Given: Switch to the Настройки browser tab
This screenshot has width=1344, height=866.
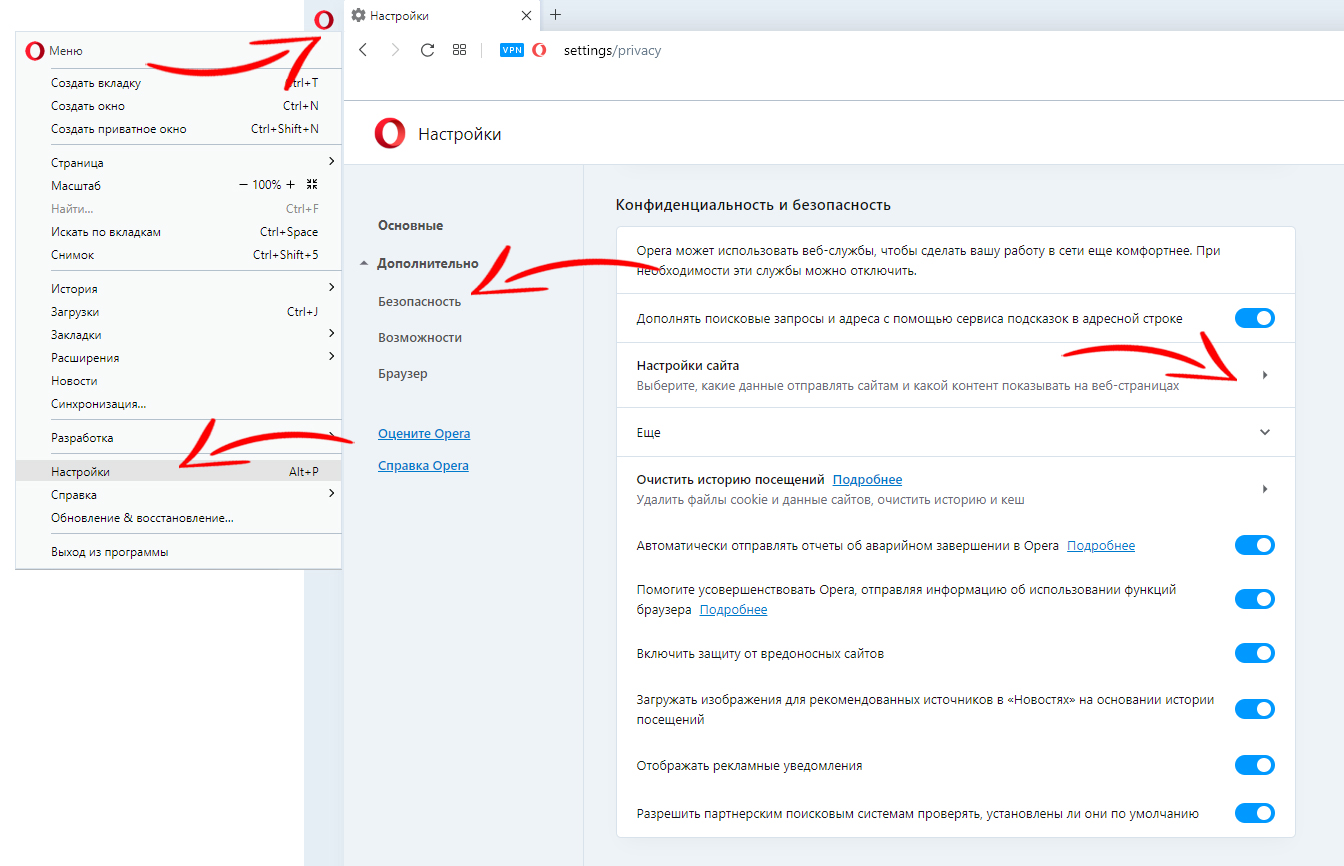Looking at the screenshot, I should 441,16.
